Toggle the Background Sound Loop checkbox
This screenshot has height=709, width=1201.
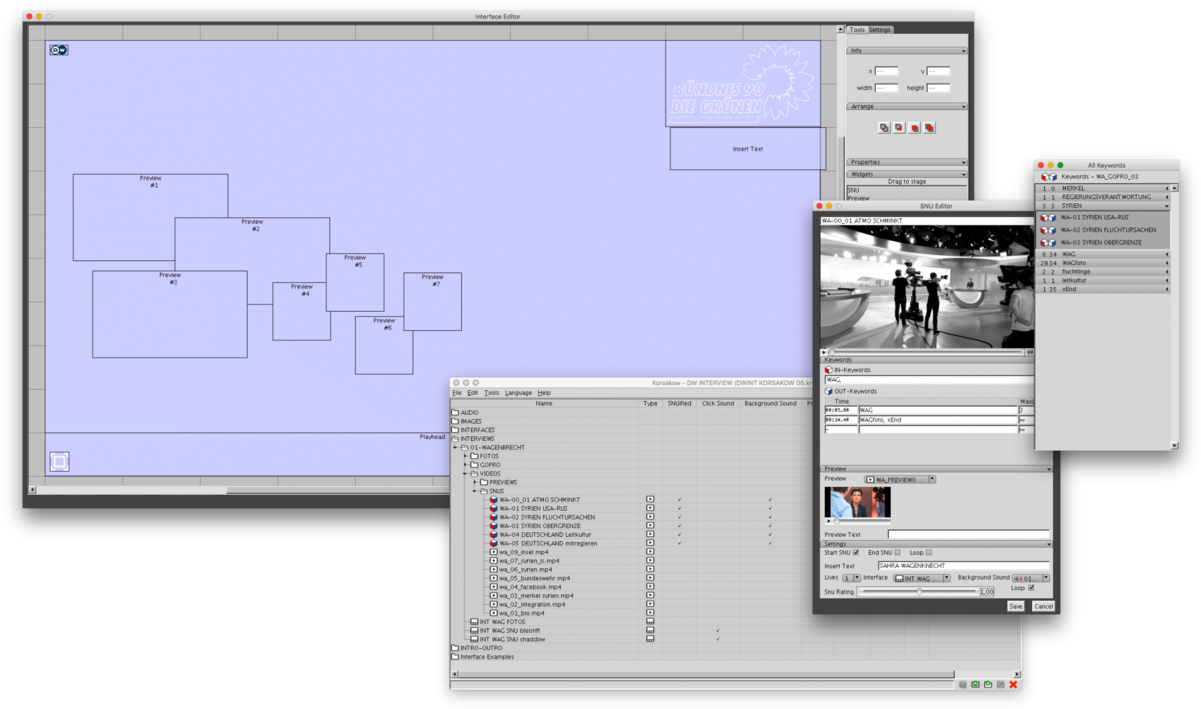point(1031,588)
